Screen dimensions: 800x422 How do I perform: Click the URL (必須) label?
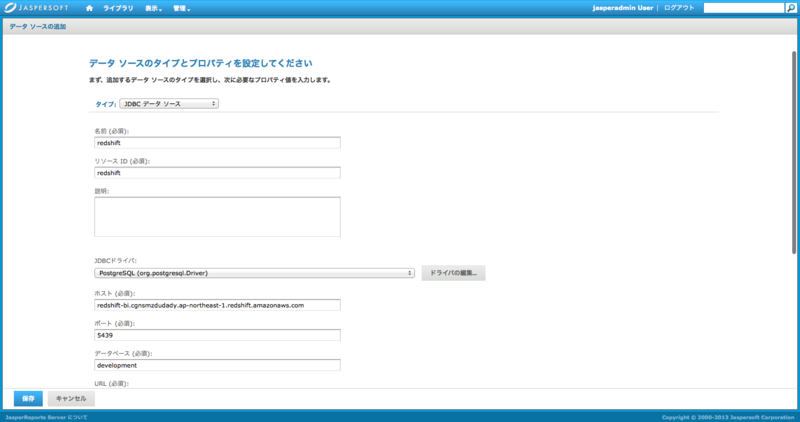(x=112, y=383)
